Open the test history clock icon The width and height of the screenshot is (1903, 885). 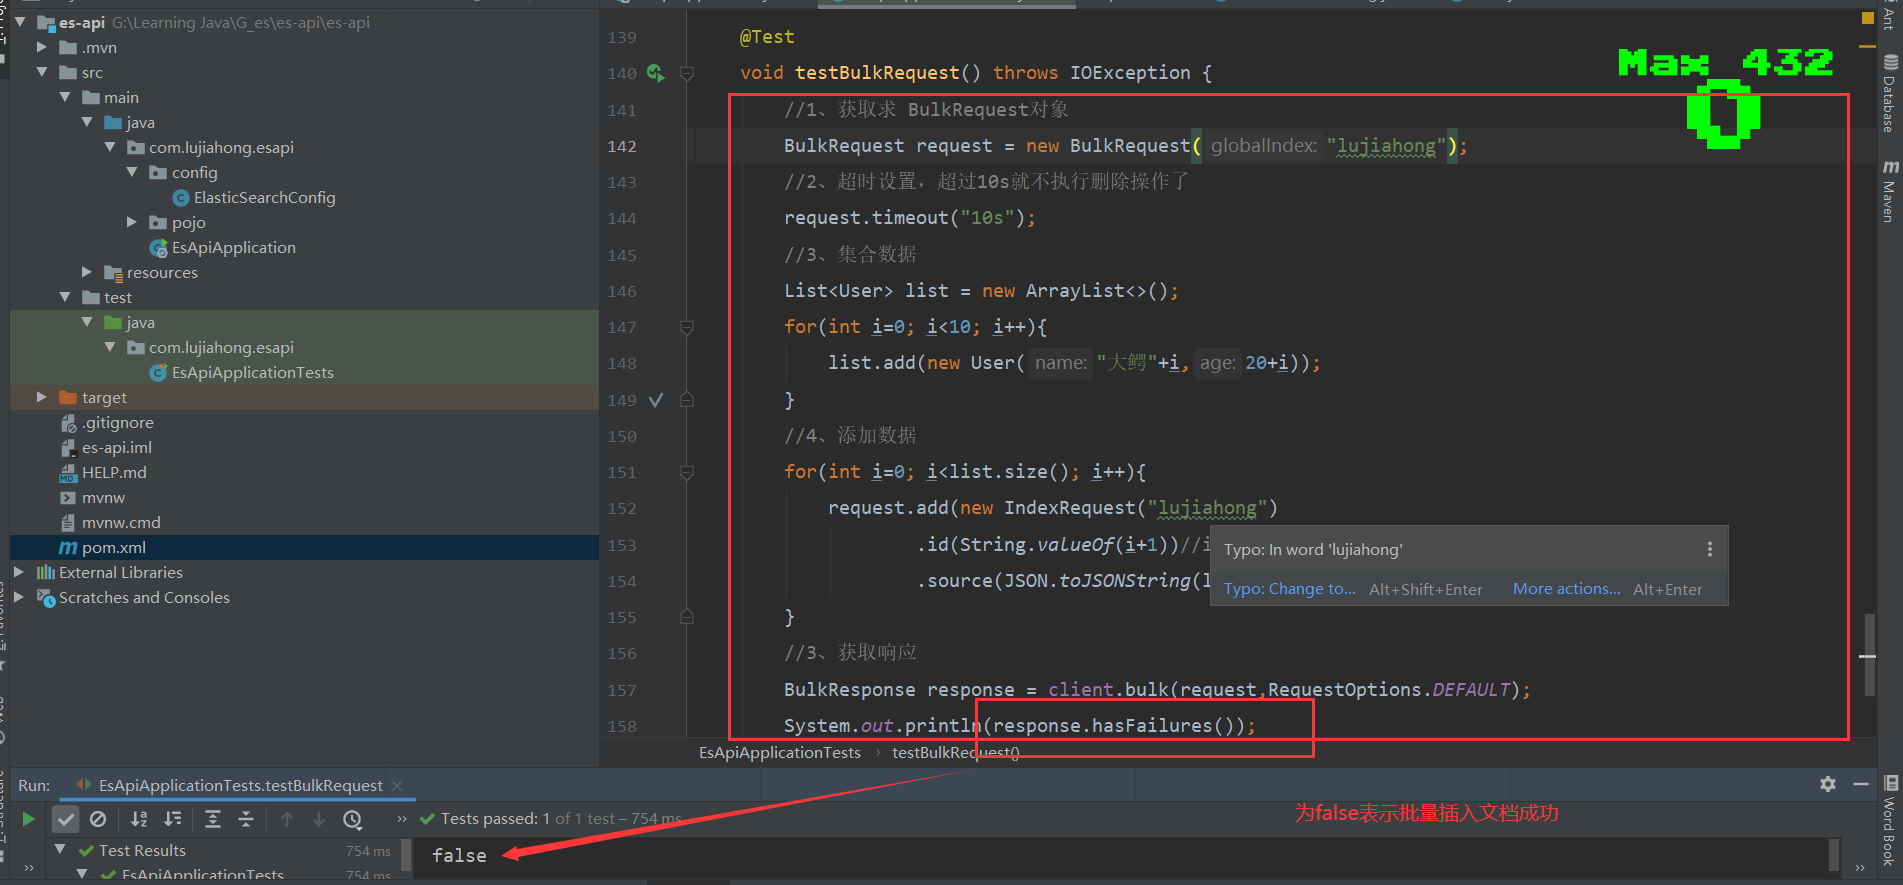pos(352,819)
